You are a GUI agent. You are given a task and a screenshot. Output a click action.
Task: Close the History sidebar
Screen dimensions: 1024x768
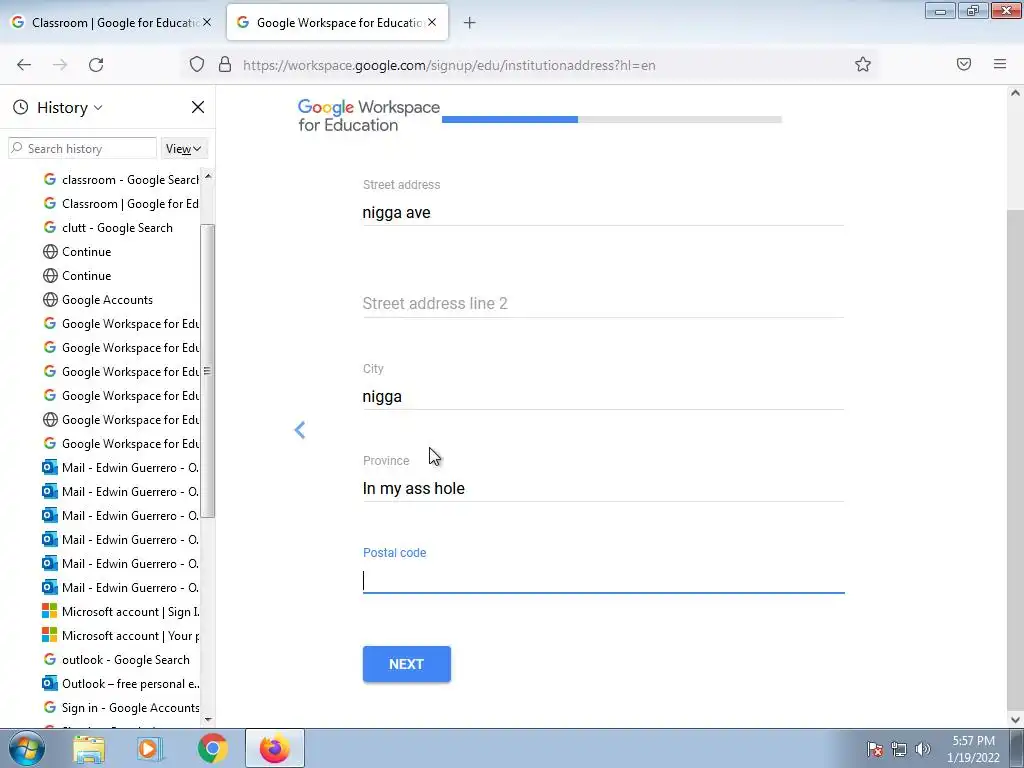click(198, 107)
